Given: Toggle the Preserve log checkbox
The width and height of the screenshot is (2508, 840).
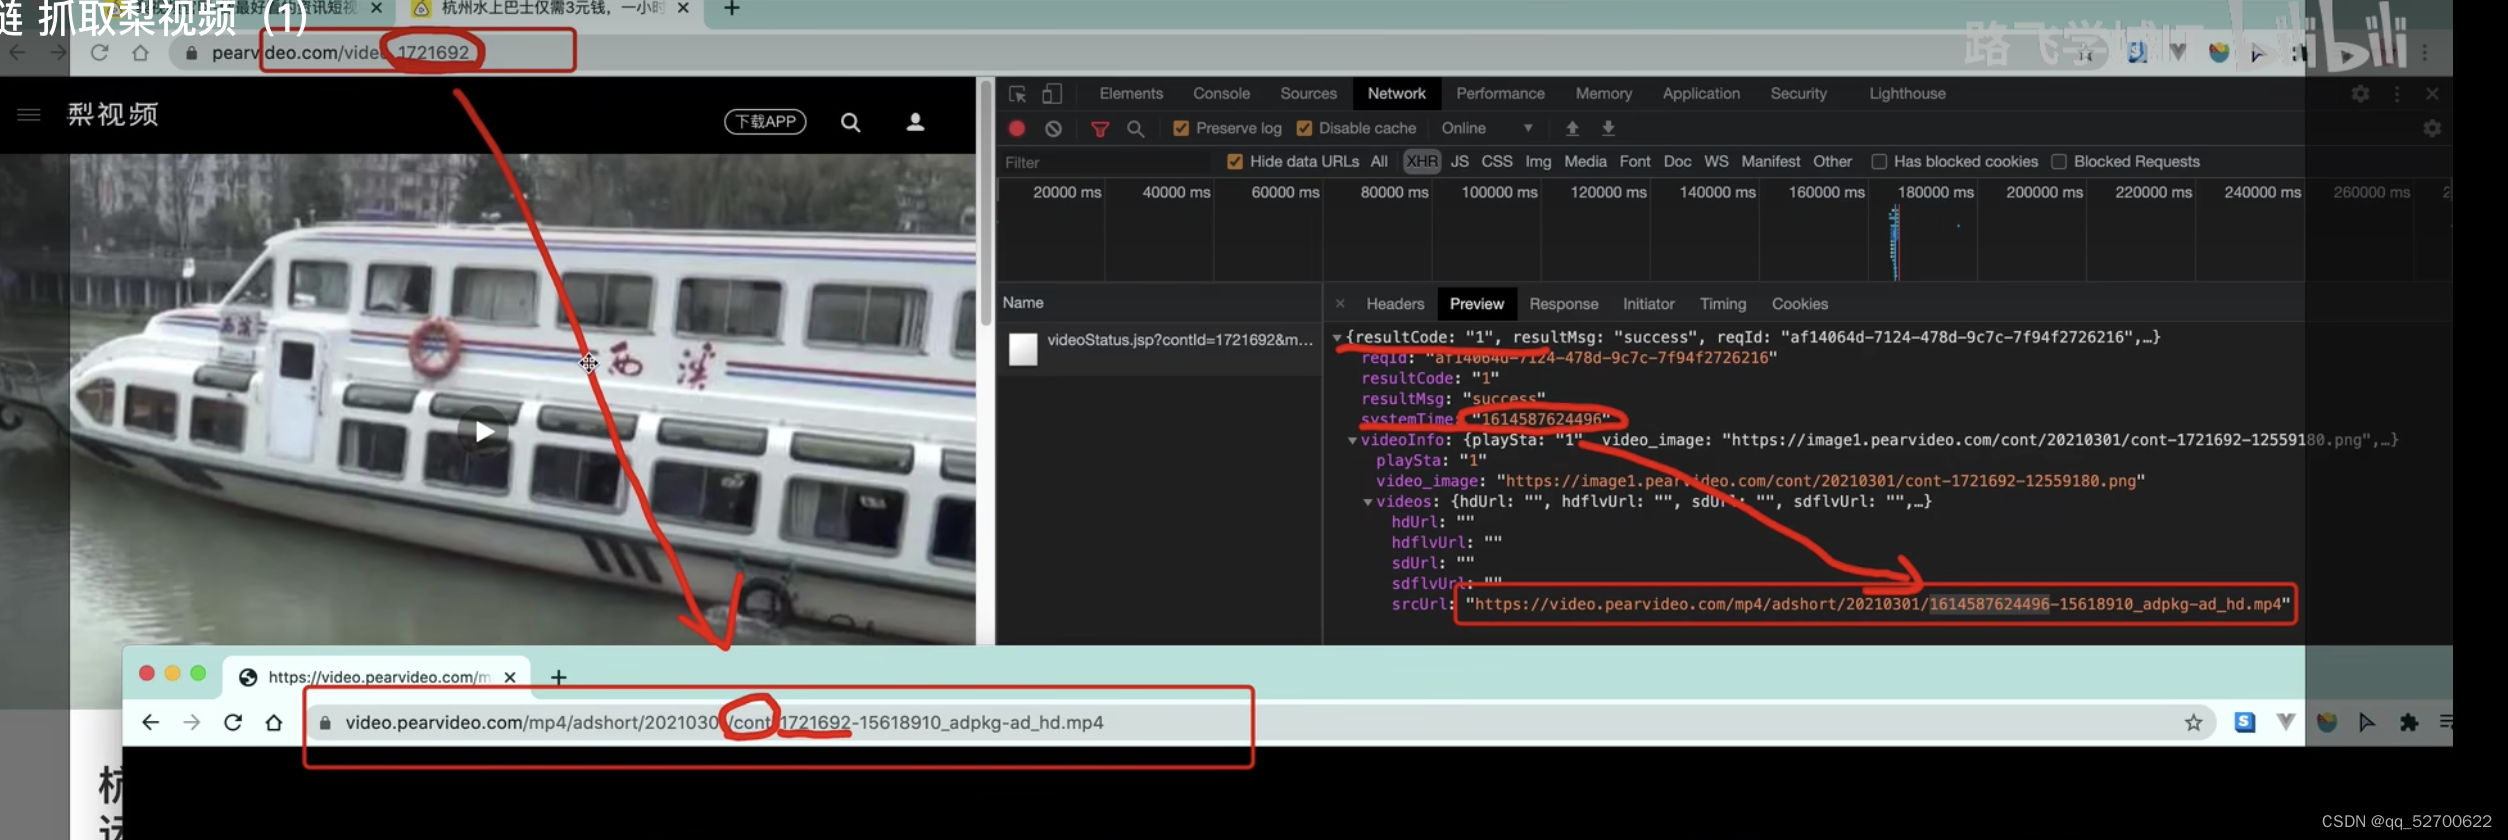Looking at the screenshot, I should coord(1181,128).
